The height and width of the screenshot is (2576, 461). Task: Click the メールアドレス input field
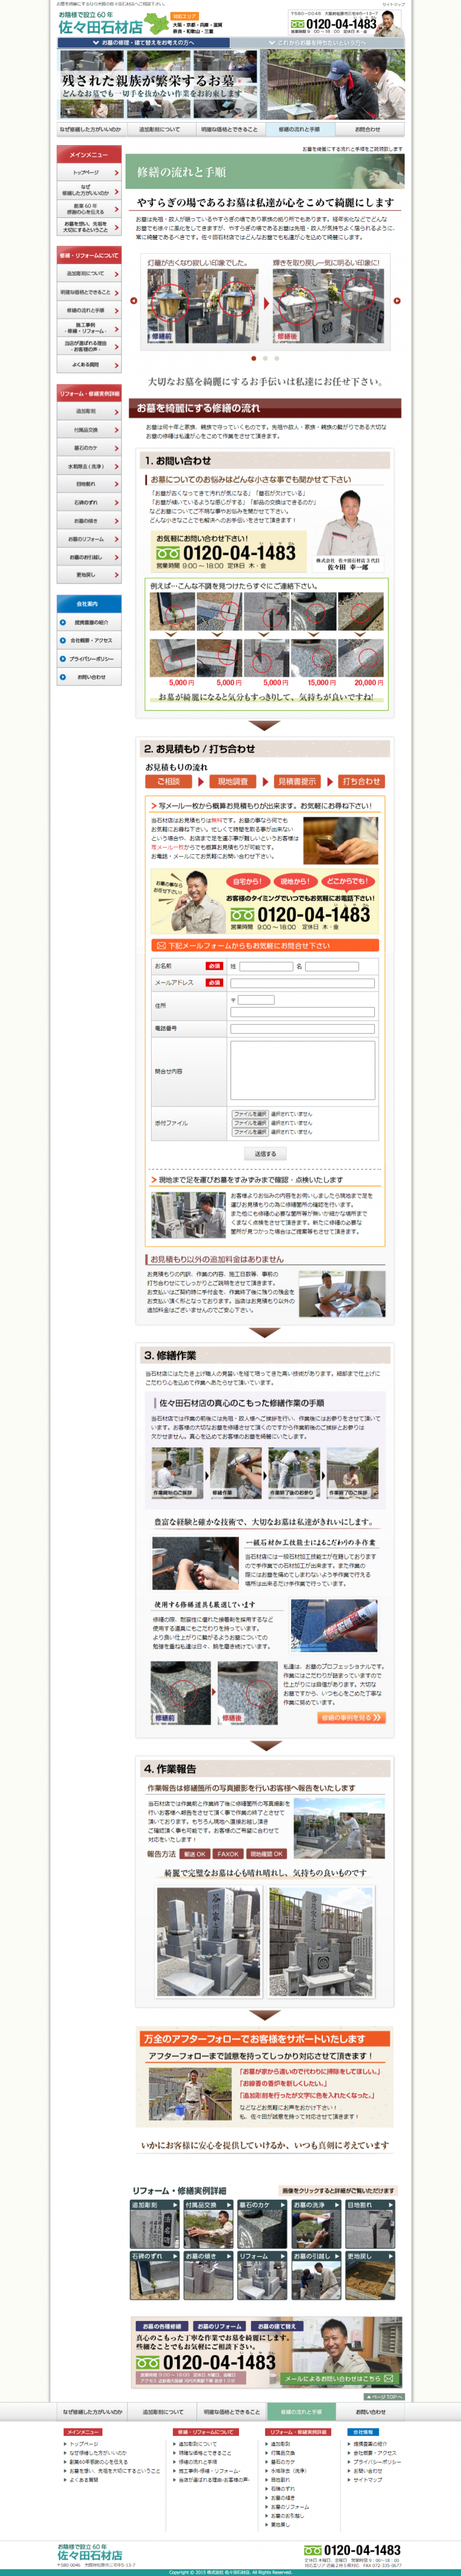(302, 983)
